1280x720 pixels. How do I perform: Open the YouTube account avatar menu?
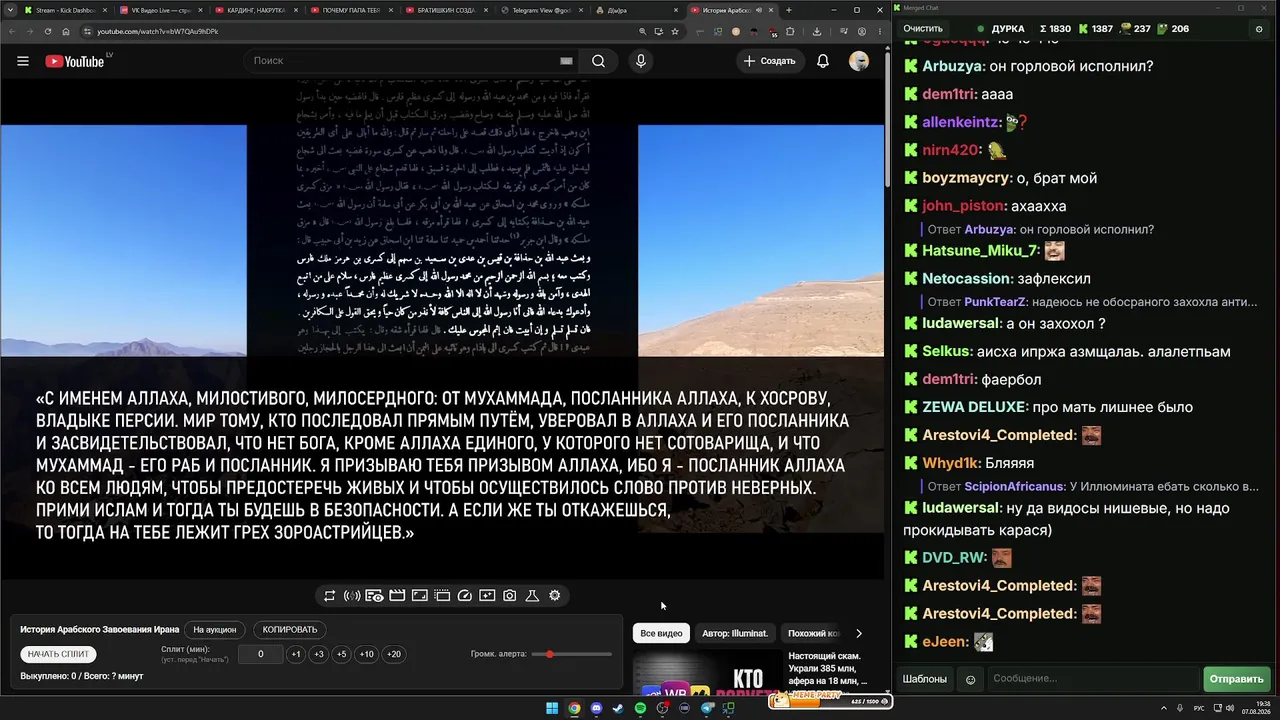[x=859, y=61]
